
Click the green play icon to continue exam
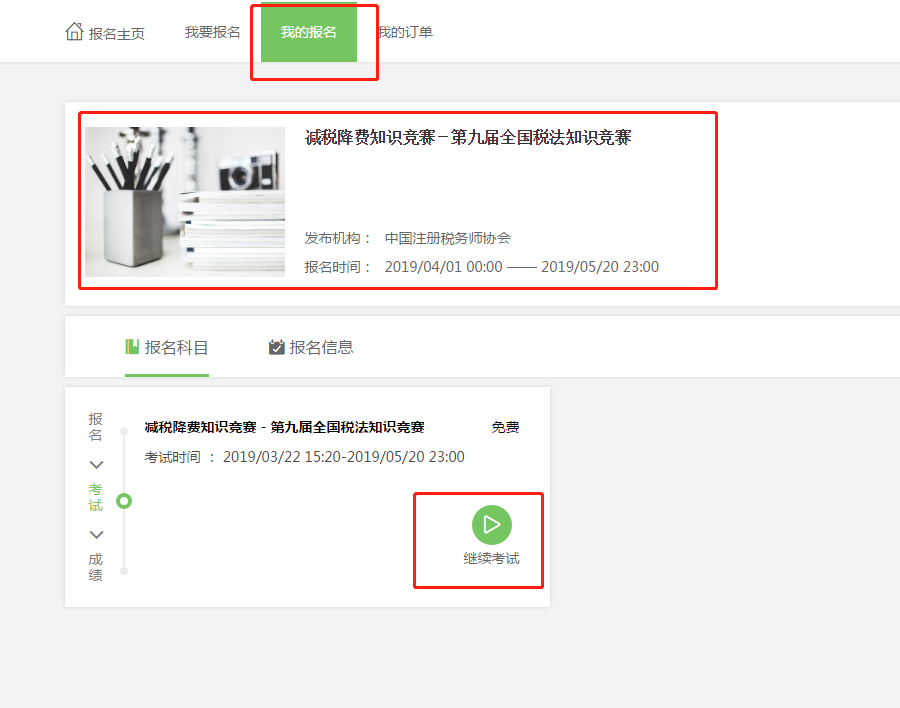[492, 525]
